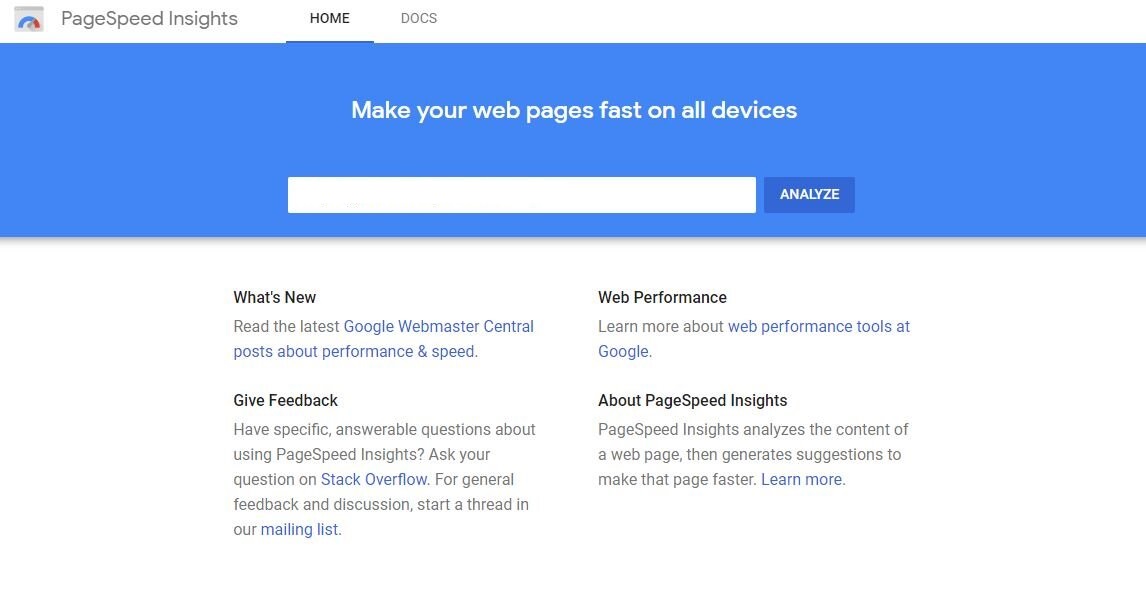Image resolution: width=1146 pixels, height=601 pixels.
Task: Click the What's New heading
Action: point(274,297)
